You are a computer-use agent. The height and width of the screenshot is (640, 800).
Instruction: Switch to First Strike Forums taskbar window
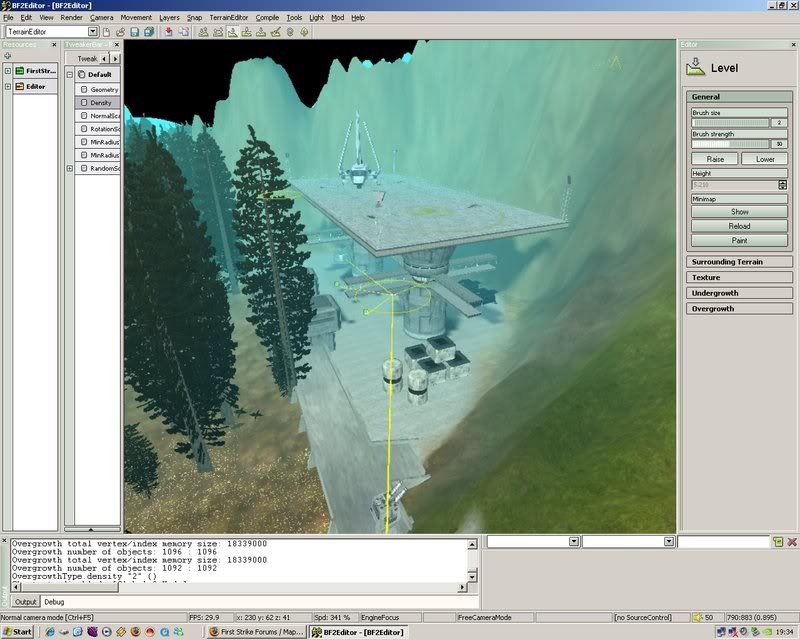pyautogui.click(x=257, y=632)
